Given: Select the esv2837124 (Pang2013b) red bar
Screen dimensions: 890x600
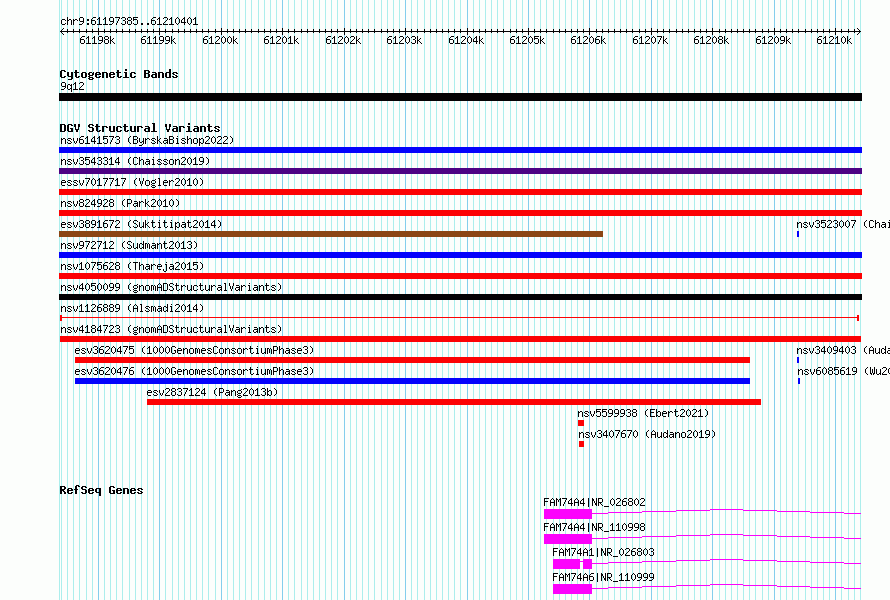Looking at the screenshot, I should point(454,402).
